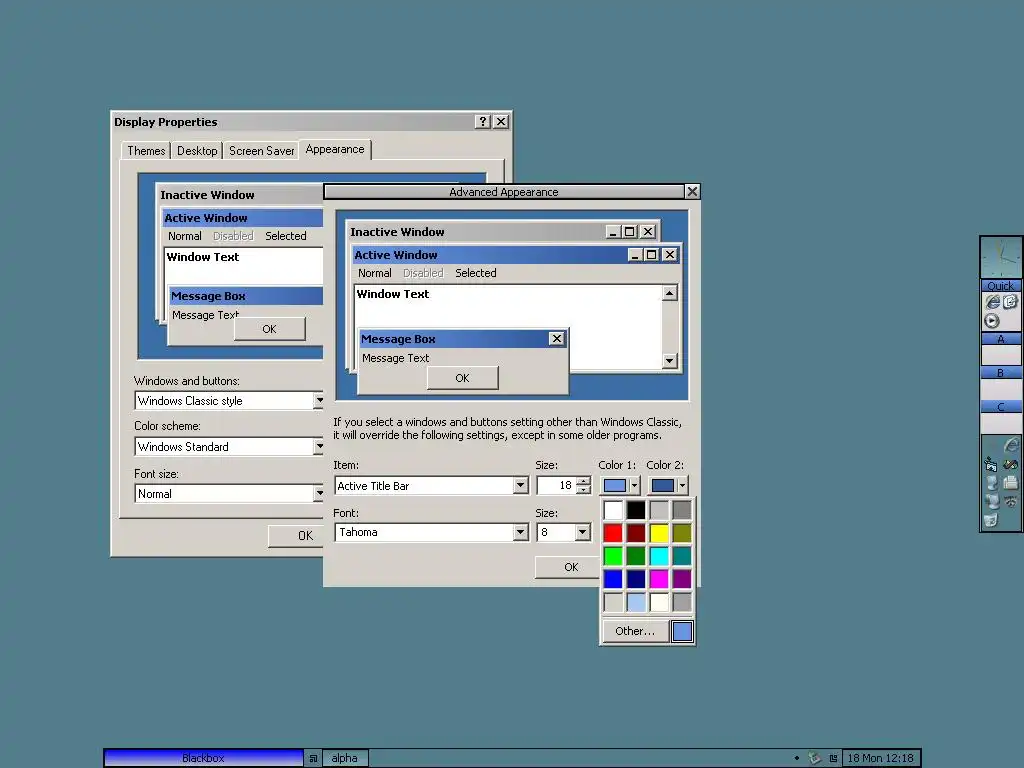Click the date and time 18 Mon 12:18
1024x768 pixels.
[880, 758]
